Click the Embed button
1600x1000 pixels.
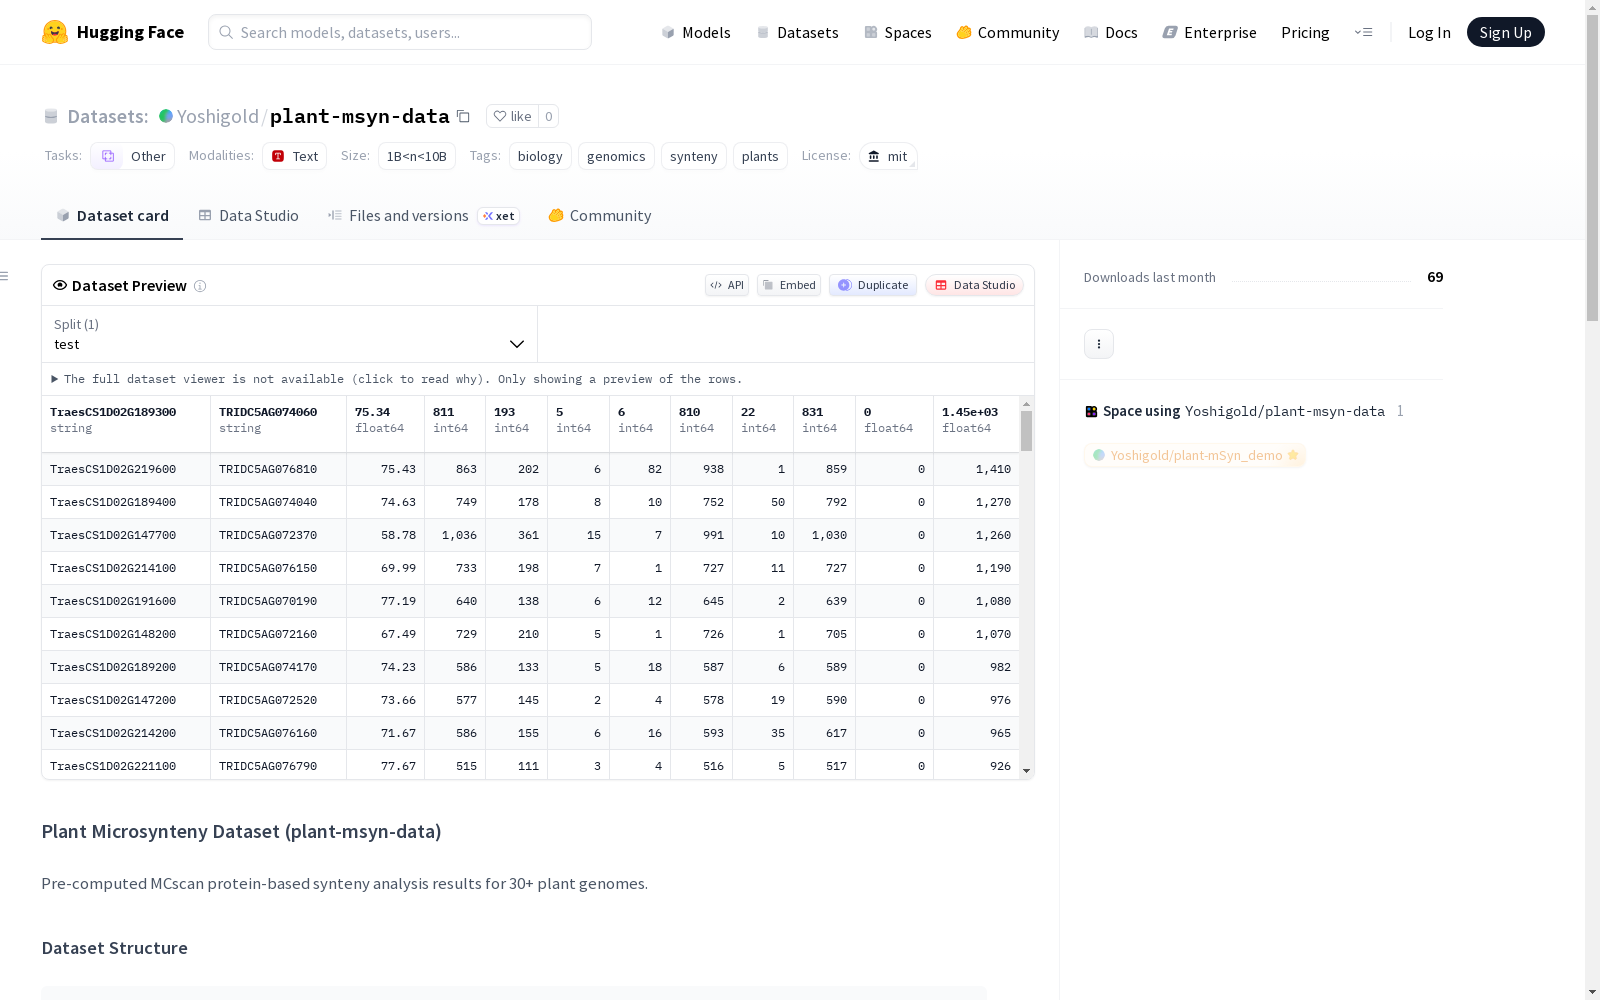coord(789,285)
